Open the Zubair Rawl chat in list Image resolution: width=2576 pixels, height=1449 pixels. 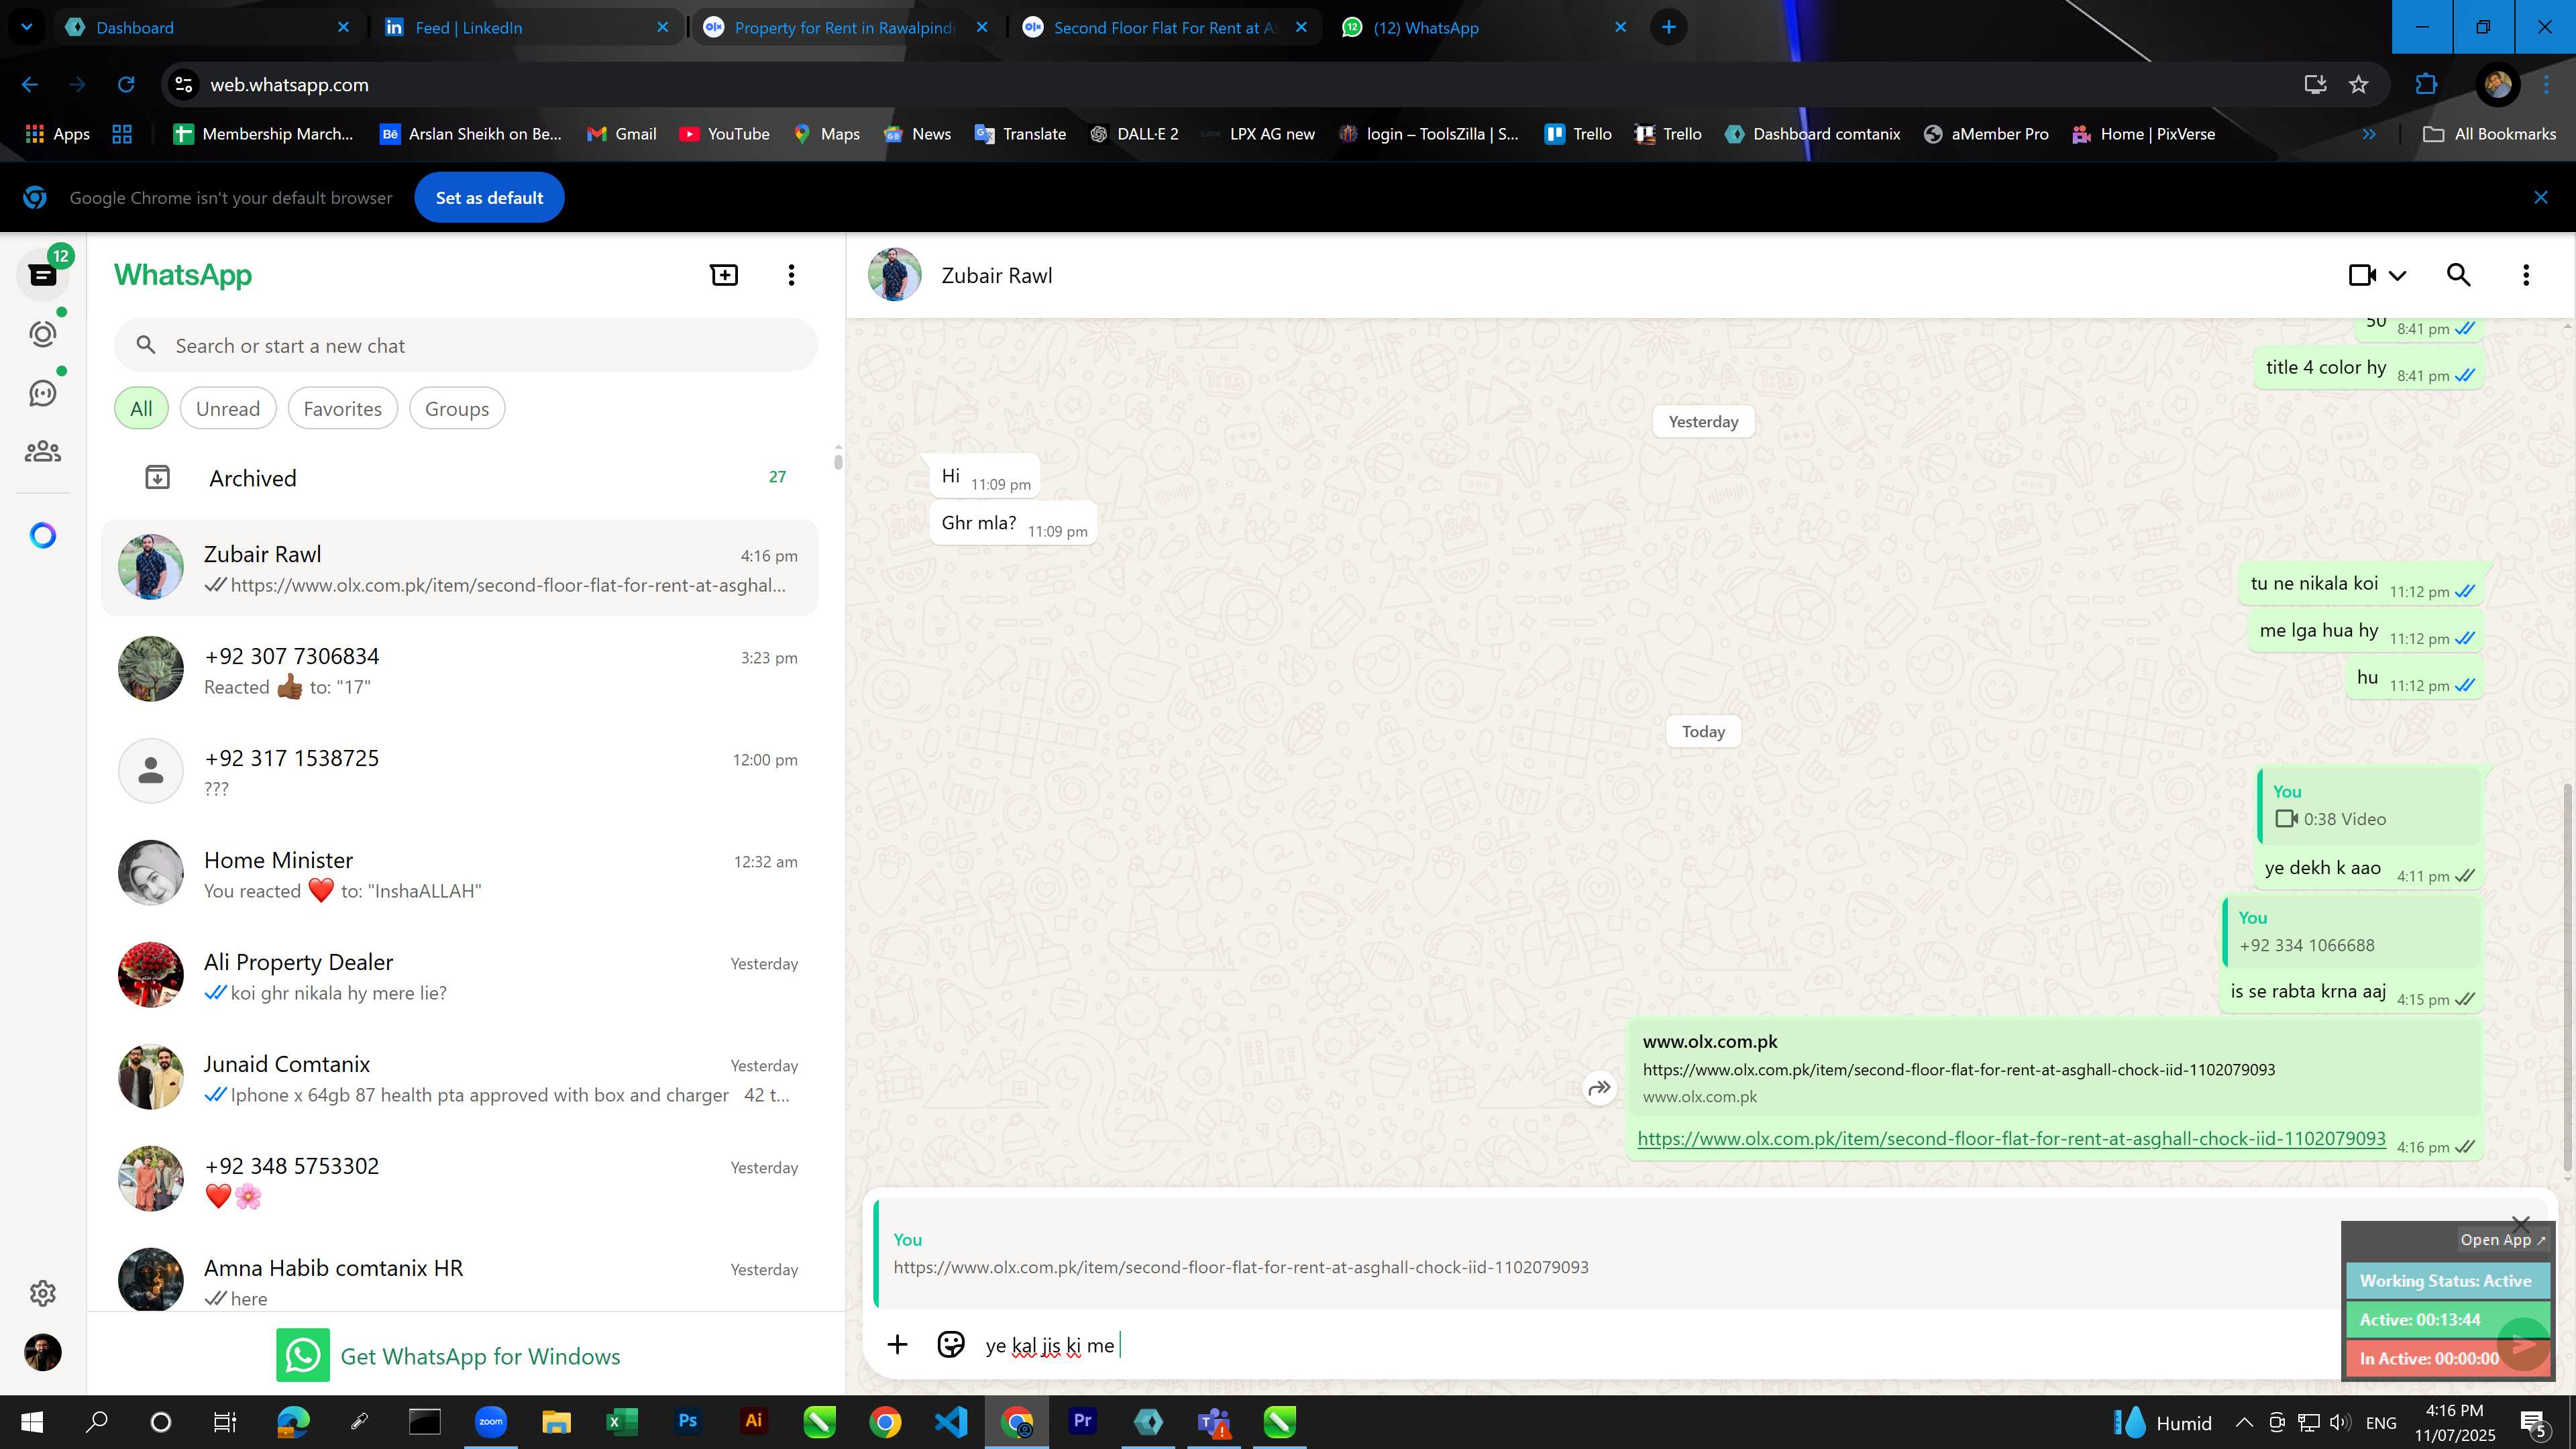(460, 568)
